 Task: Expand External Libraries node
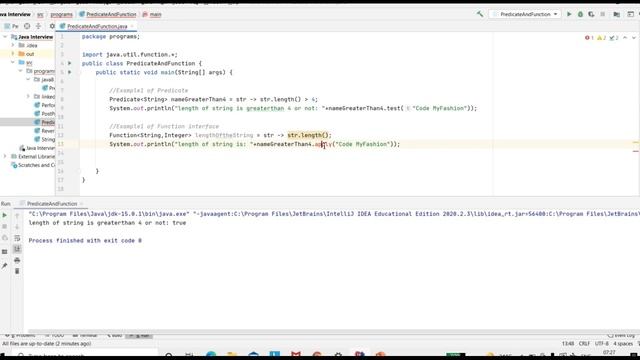pos(5,157)
